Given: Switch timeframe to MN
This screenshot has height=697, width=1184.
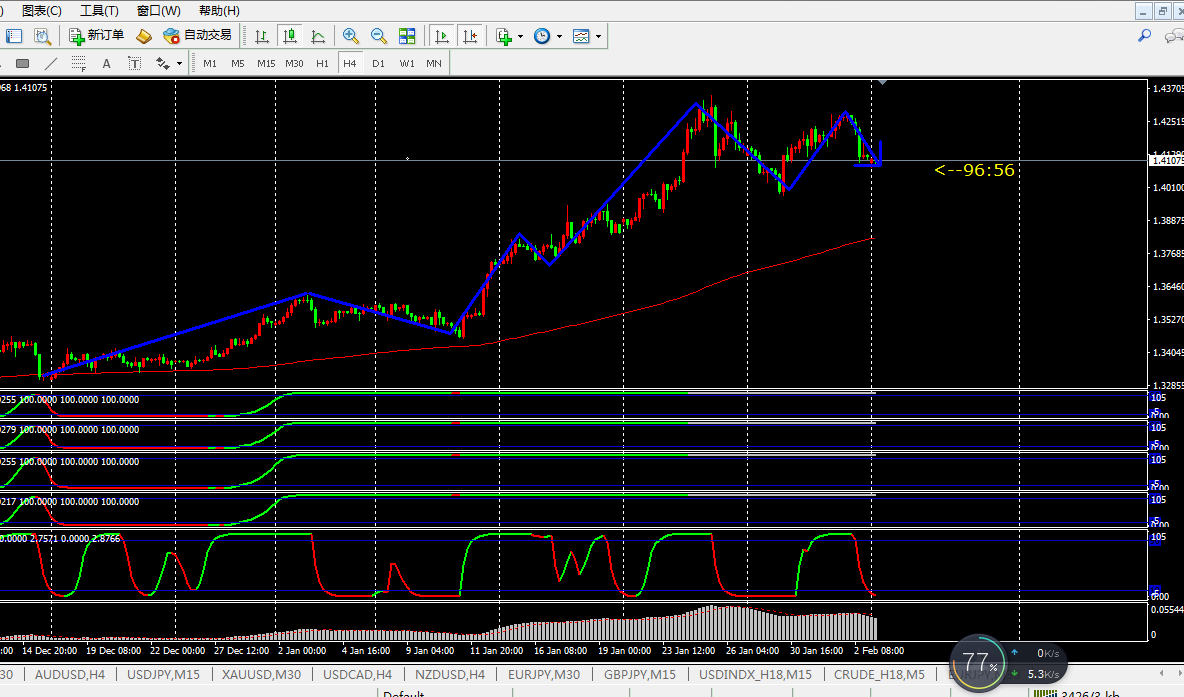Looking at the screenshot, I should click(434, 63).
